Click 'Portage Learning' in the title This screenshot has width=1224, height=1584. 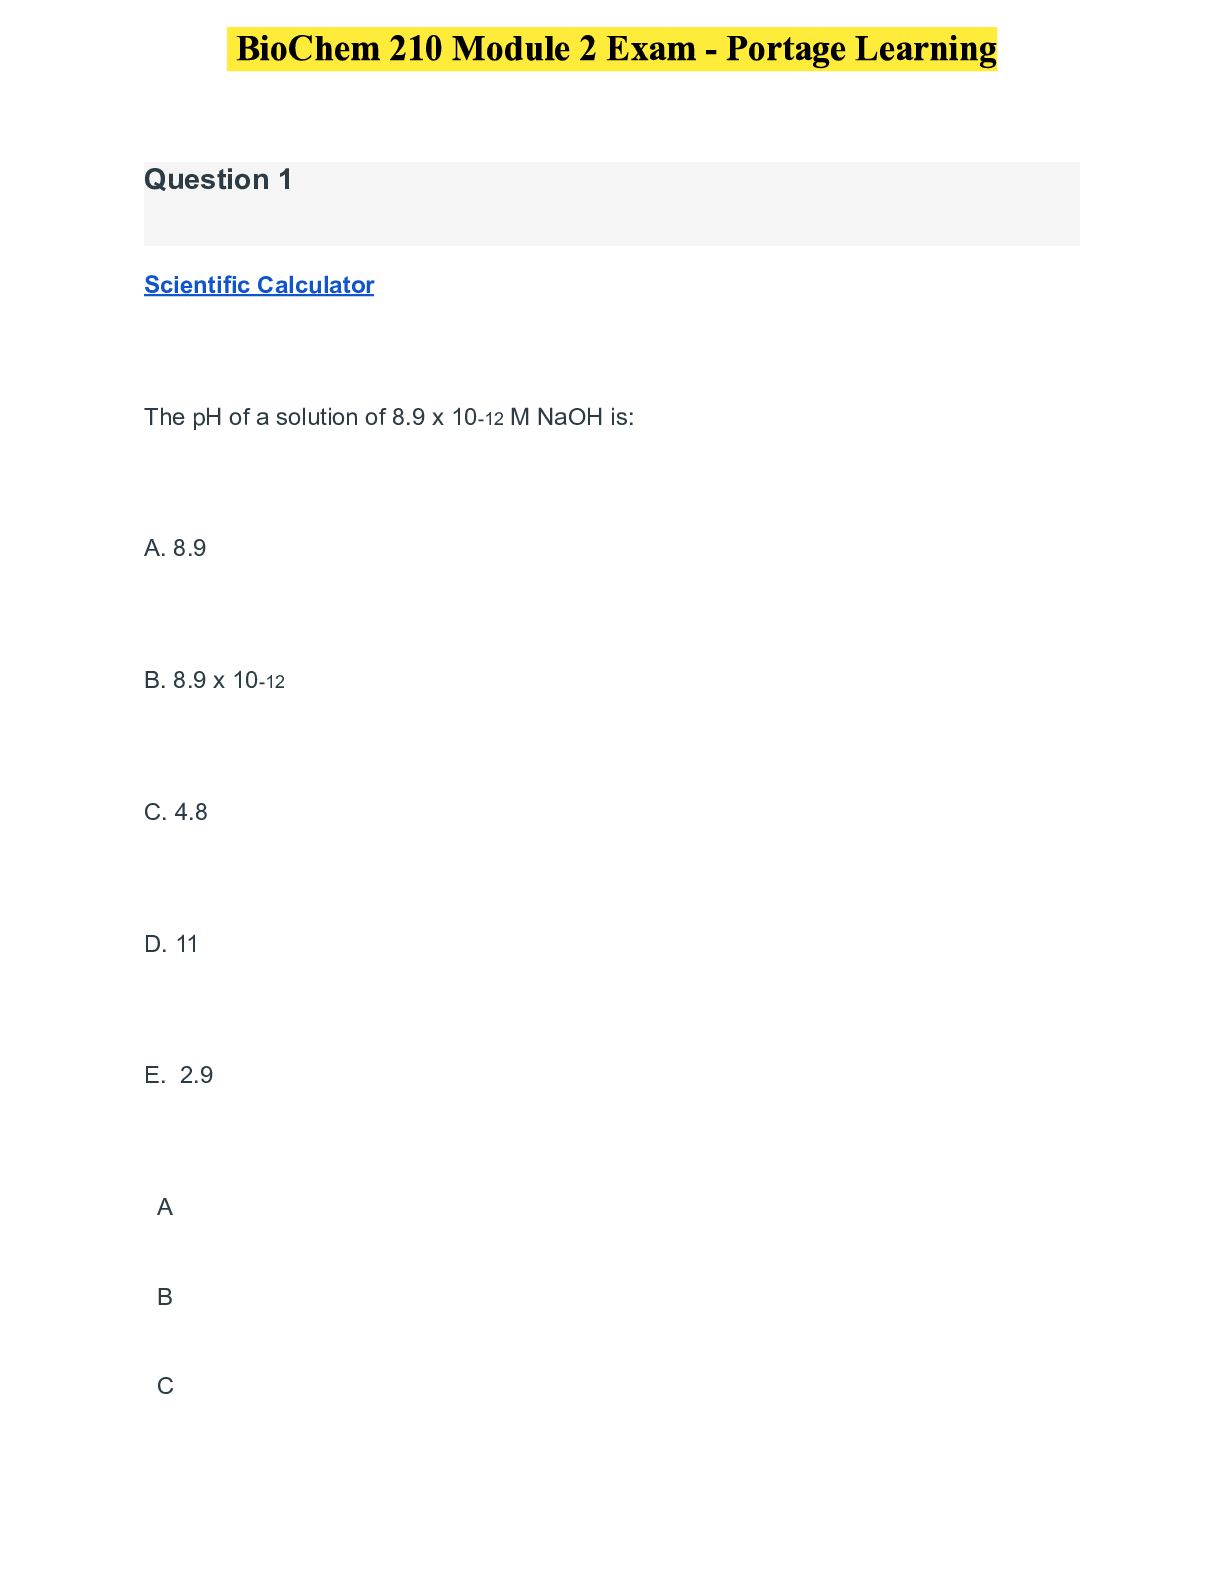pyautogui.click(x=861, y=49)
